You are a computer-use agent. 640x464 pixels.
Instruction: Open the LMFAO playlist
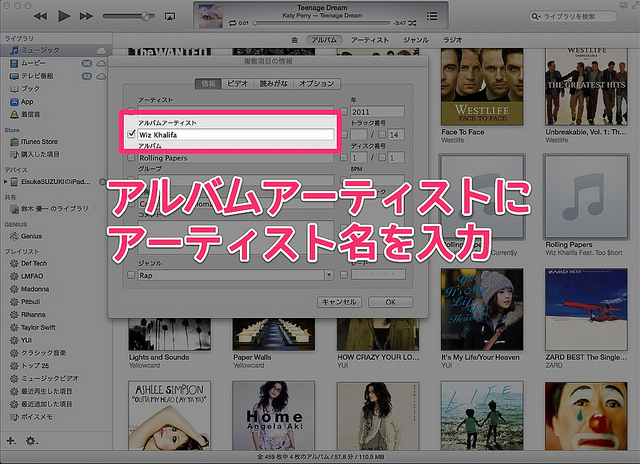[x=32, y=276]
